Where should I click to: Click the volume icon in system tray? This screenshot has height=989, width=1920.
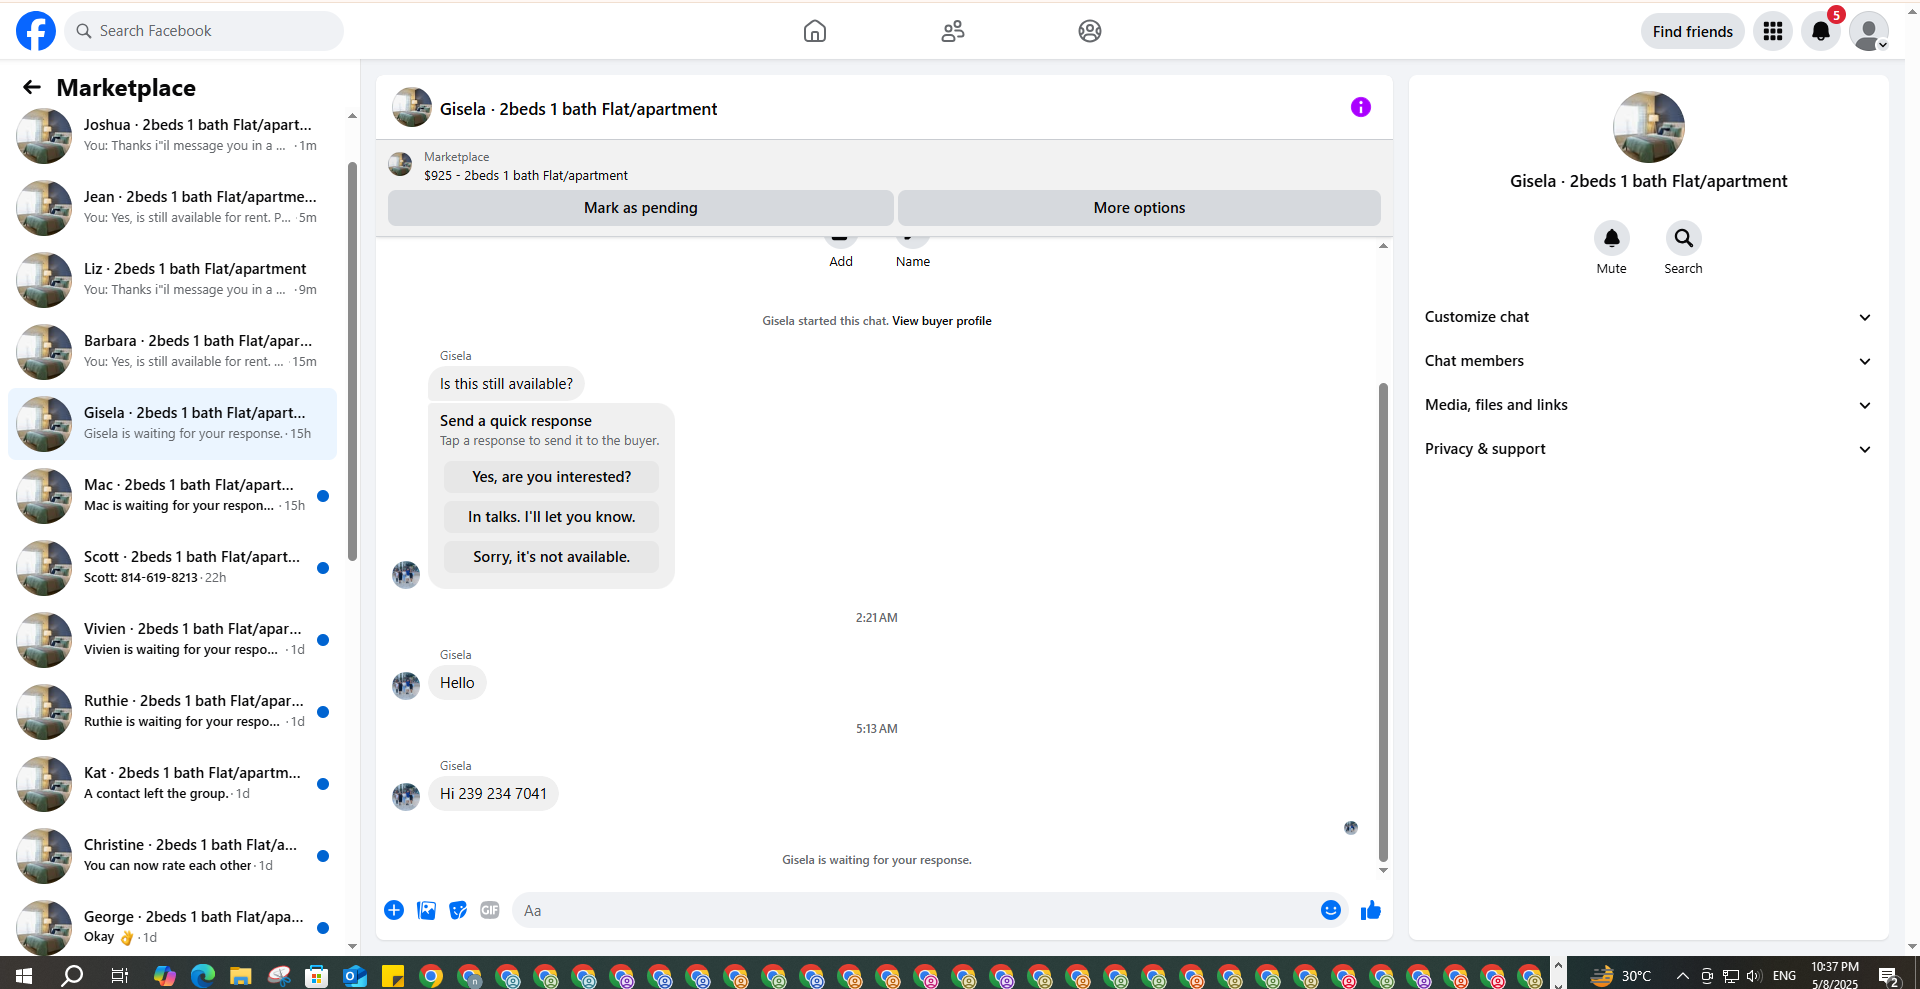point(1754,976)
